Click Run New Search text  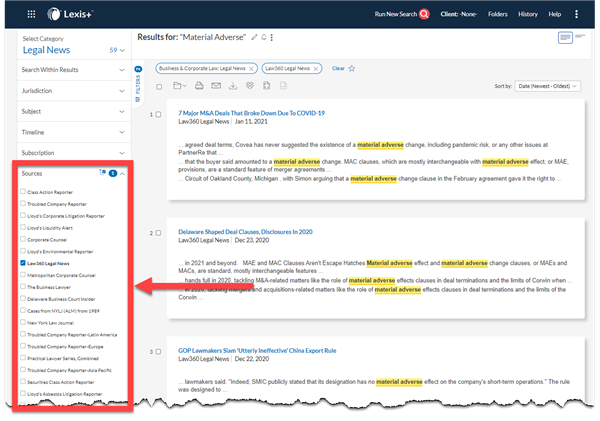point(396,14)
